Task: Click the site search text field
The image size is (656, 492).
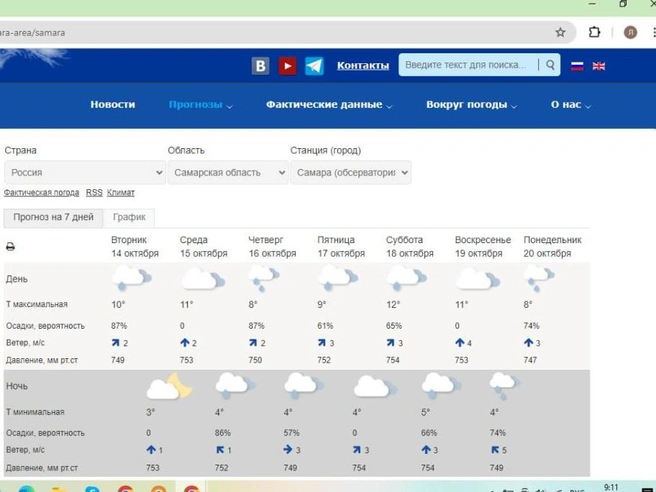Action: pyautogui.click(x=469, y=65)
